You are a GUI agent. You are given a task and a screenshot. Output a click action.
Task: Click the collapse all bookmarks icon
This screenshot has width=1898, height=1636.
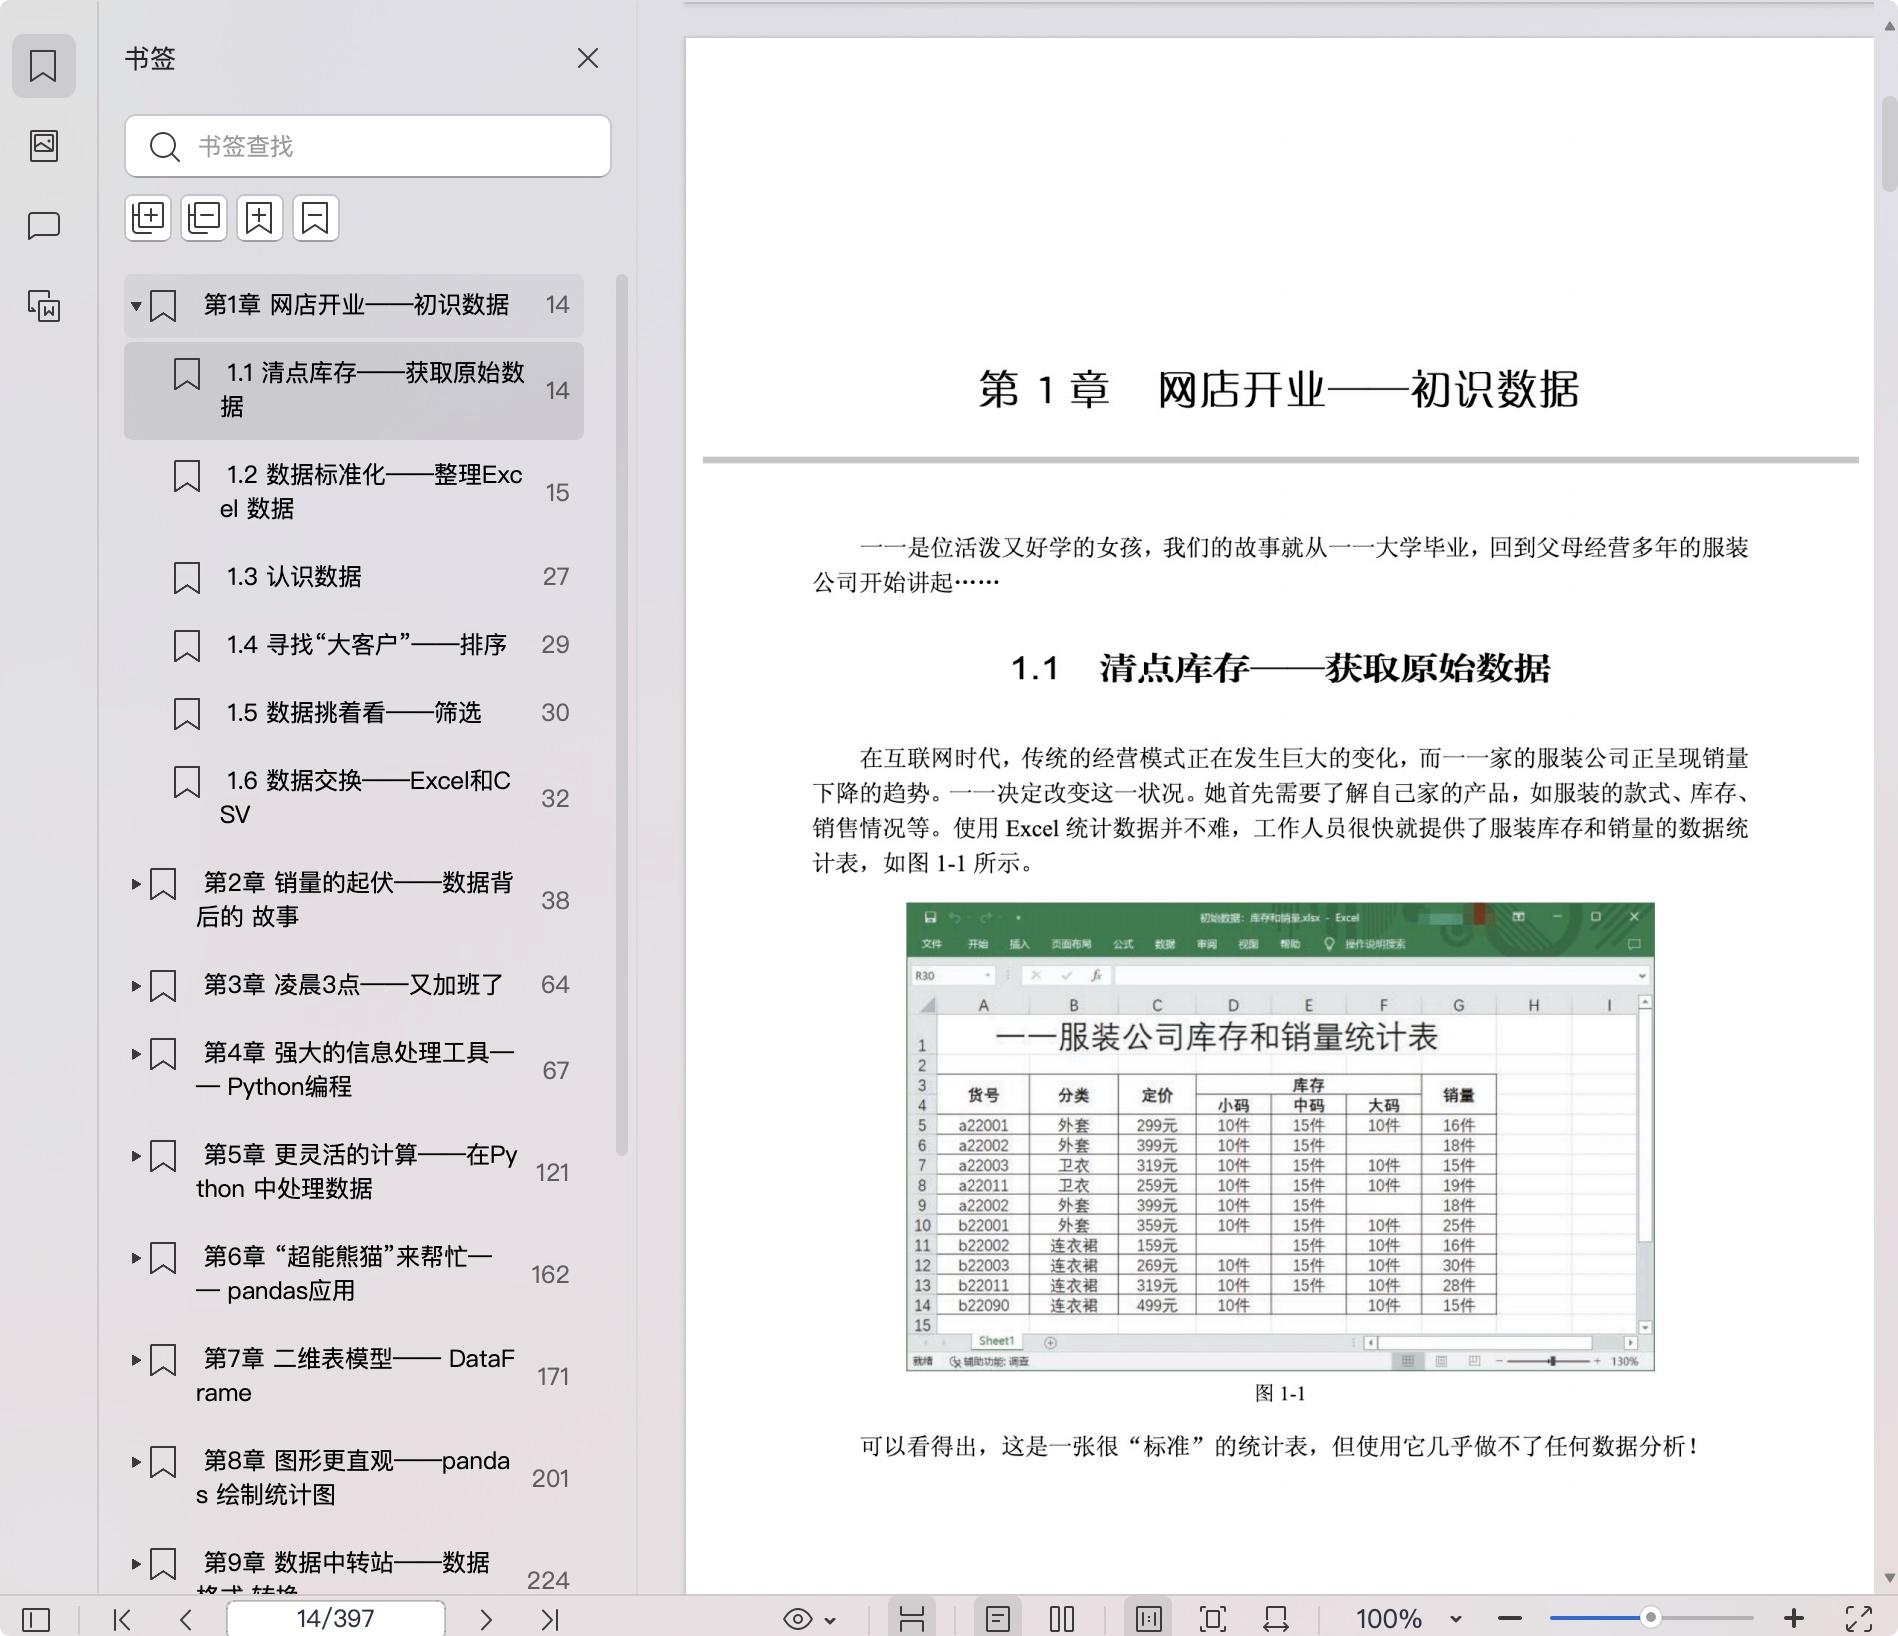point(204,217)
